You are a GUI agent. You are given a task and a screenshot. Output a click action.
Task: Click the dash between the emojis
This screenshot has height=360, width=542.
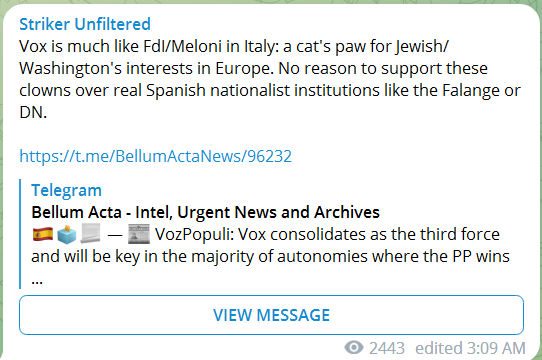coord(115,234)
